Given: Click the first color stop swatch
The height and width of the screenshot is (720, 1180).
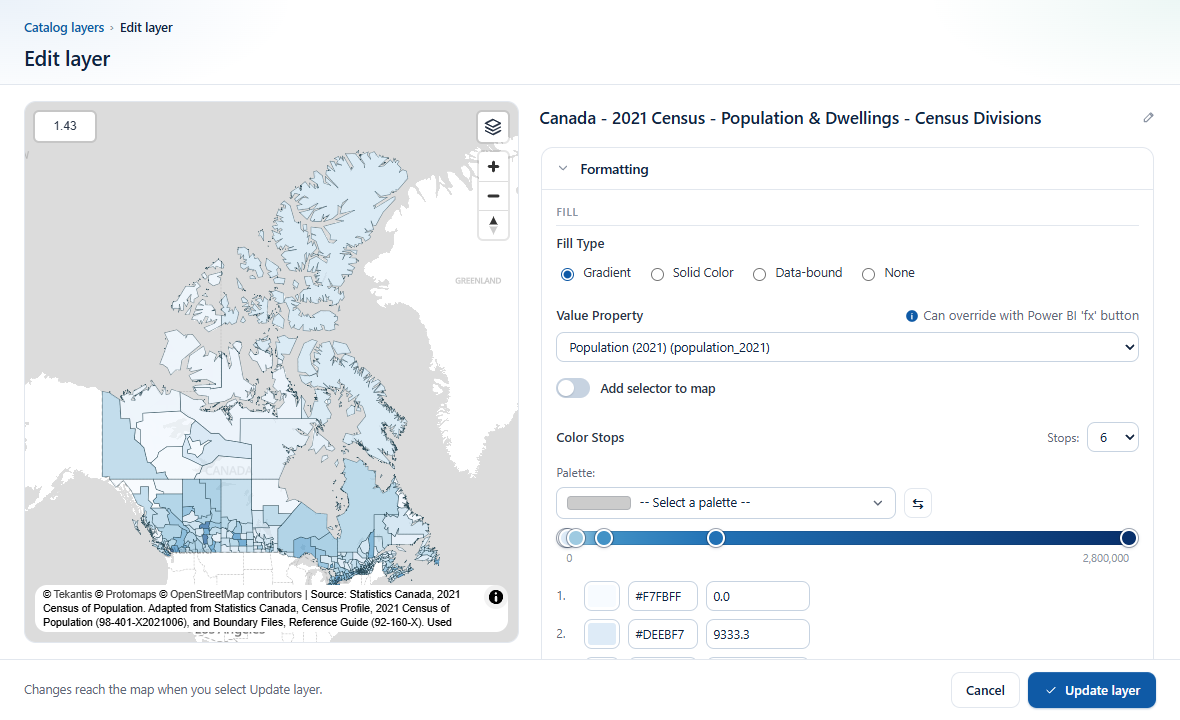Looking at the screenshot, I should (602, 596).
